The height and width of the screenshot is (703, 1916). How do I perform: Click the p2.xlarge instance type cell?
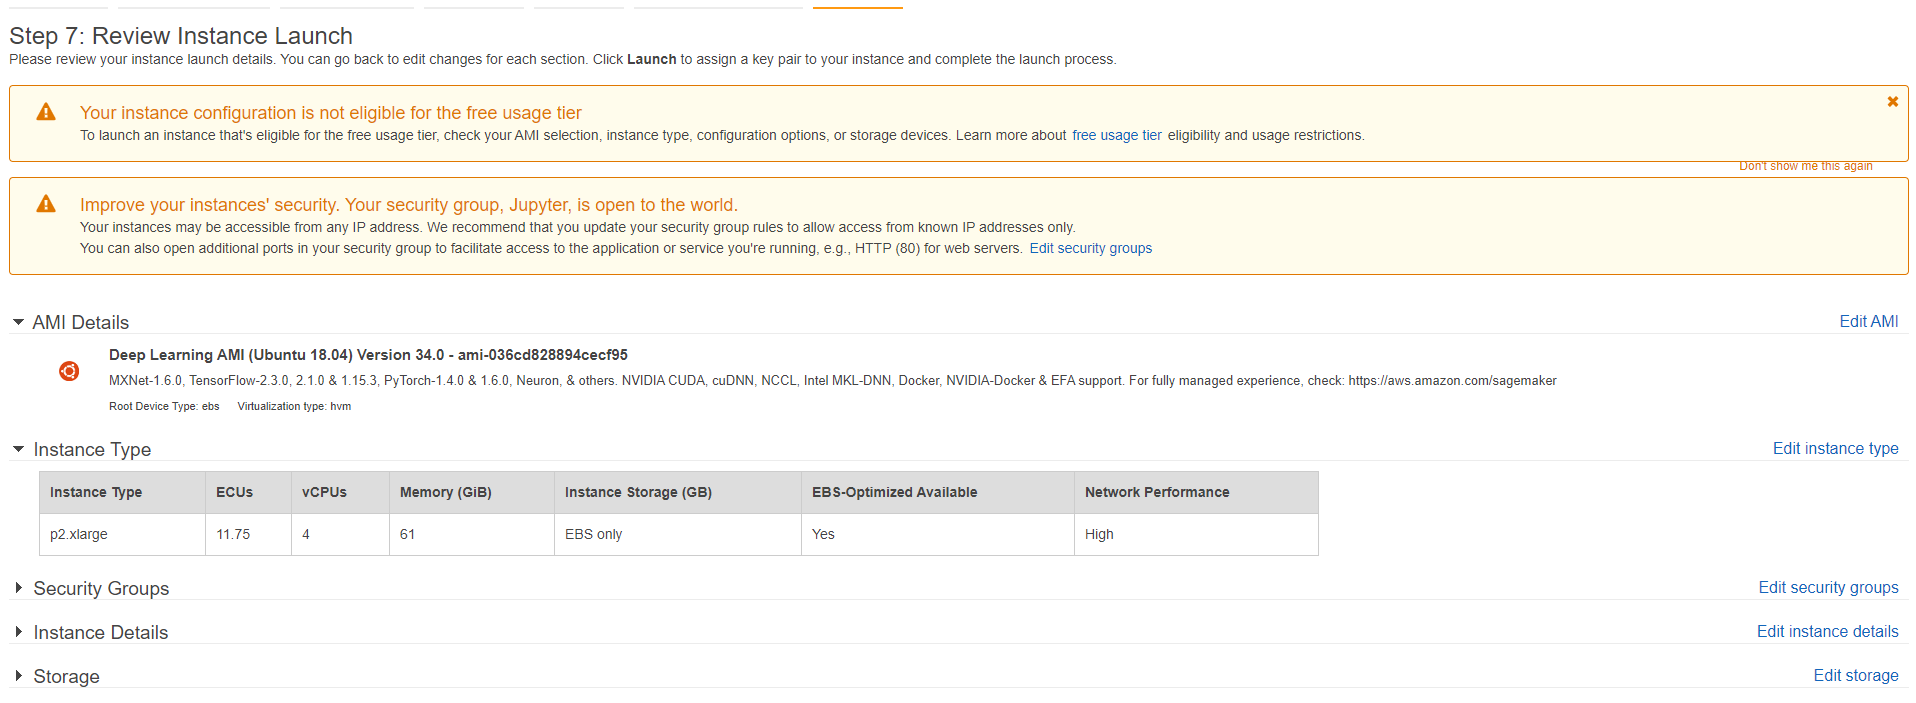pos(79,534)
